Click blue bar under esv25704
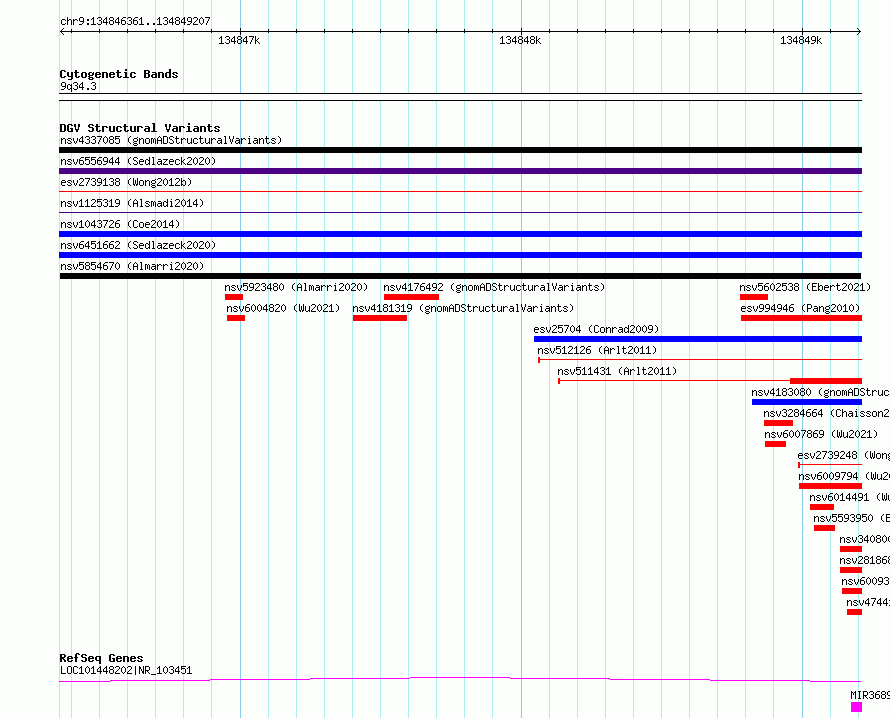This screenshot has width=890, height=718. point(698,339)
